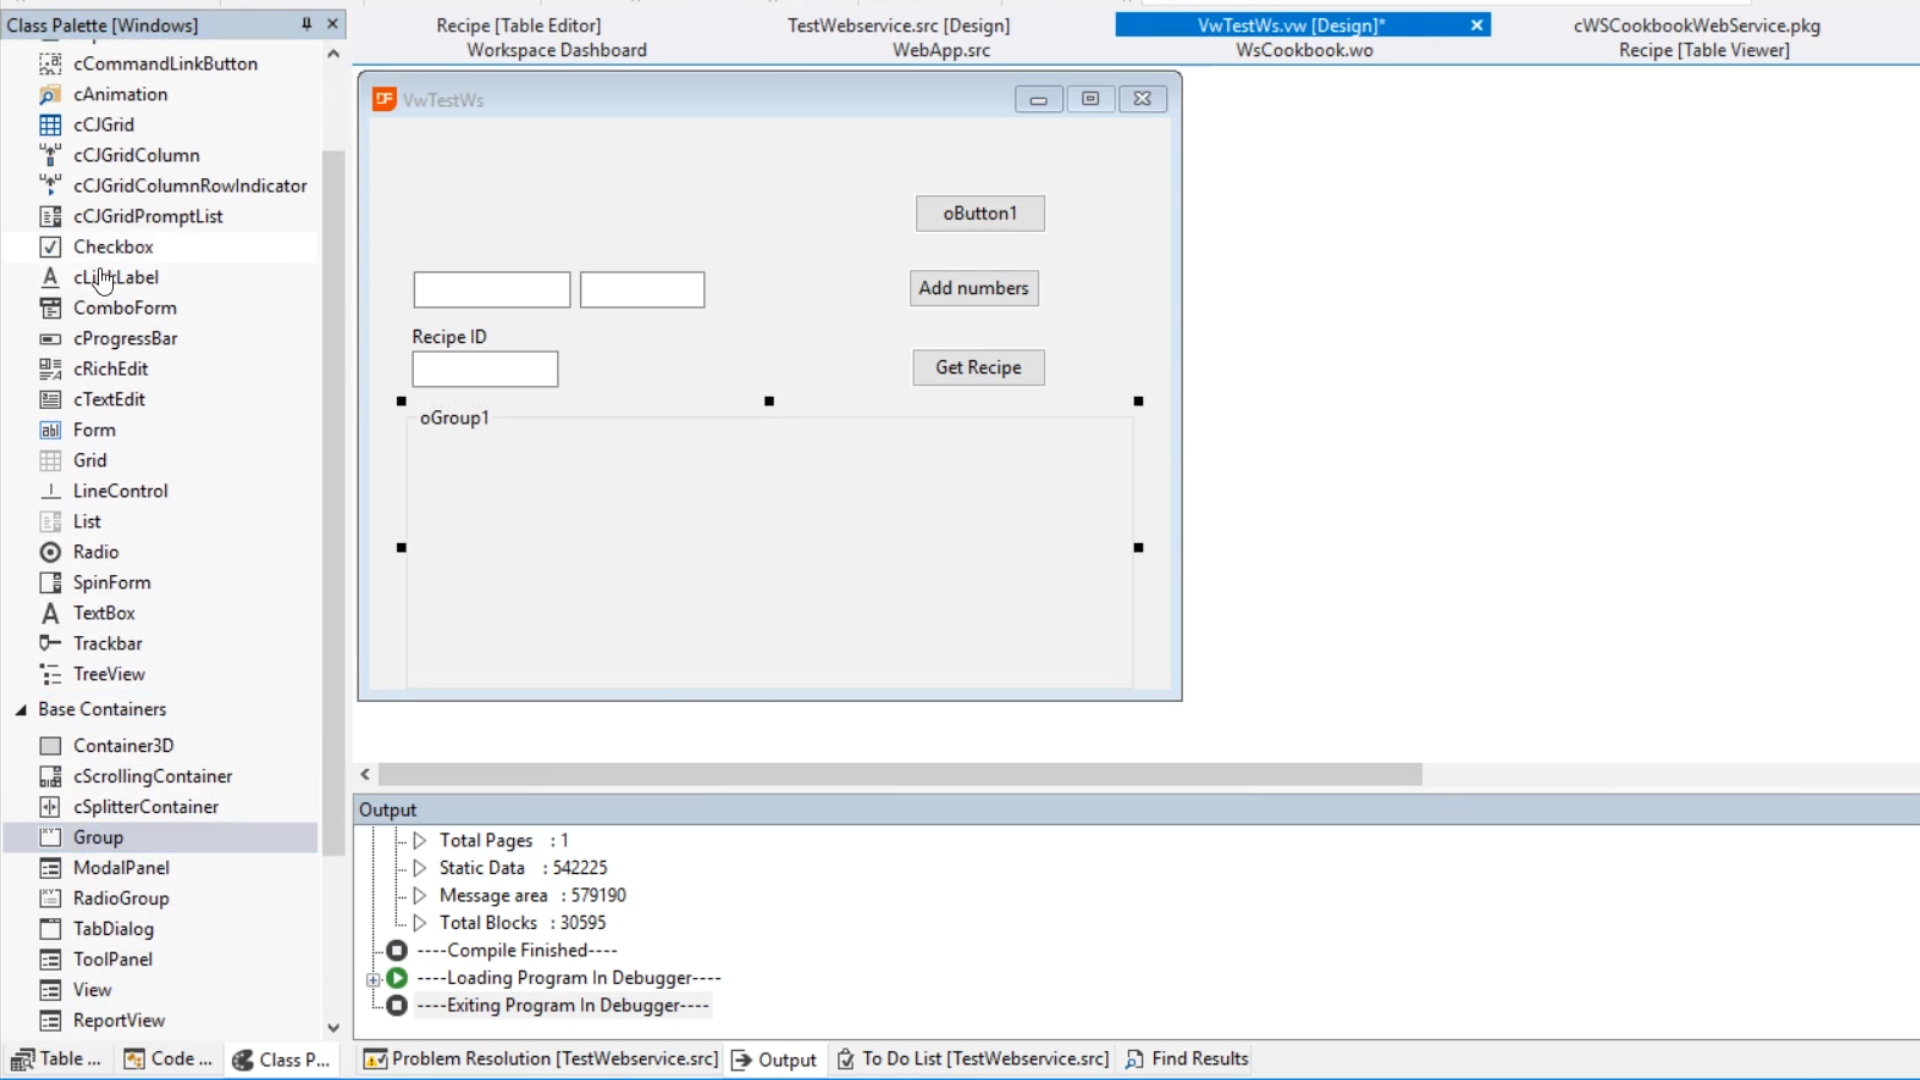Choose the cRichEdit class icon
The width and height of the screenshot is (1920, 1080).
click(x=50, y=369)
